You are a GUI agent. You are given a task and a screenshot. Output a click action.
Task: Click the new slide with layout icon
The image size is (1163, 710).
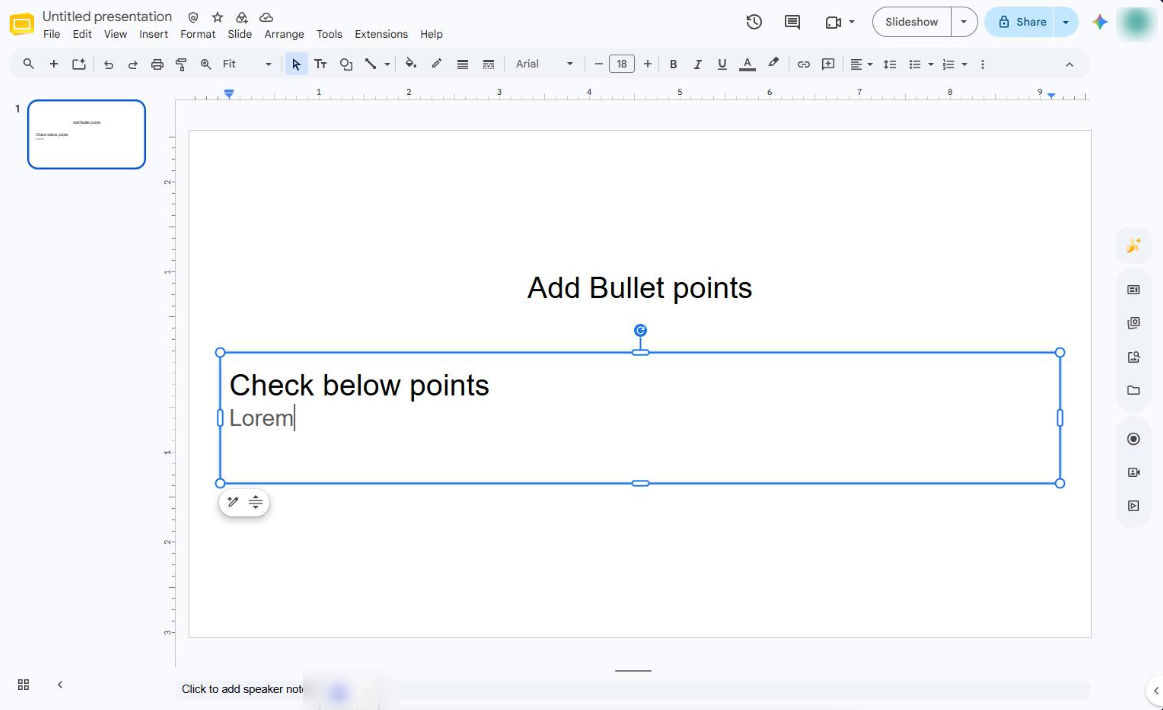click(x=79, y=65)
